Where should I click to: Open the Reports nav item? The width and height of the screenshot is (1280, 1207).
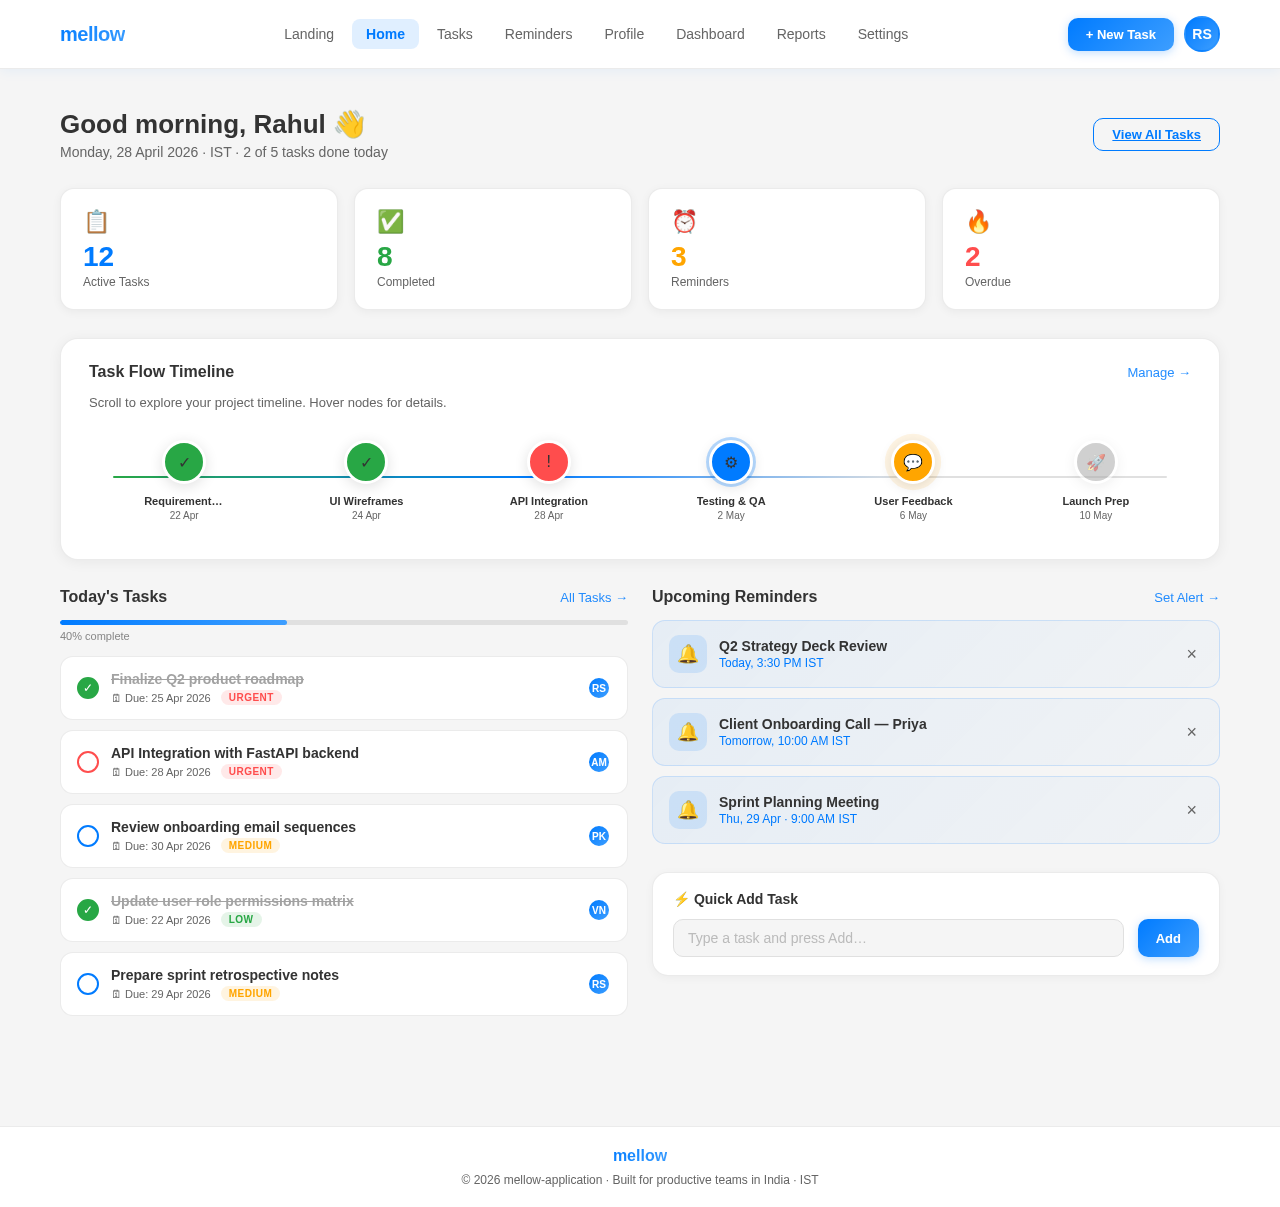[801, 34]
